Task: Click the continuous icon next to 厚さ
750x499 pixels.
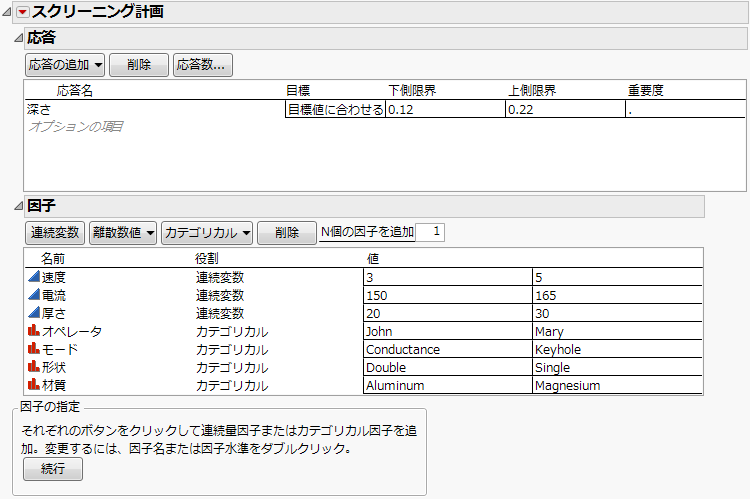Action: point(33,313)
